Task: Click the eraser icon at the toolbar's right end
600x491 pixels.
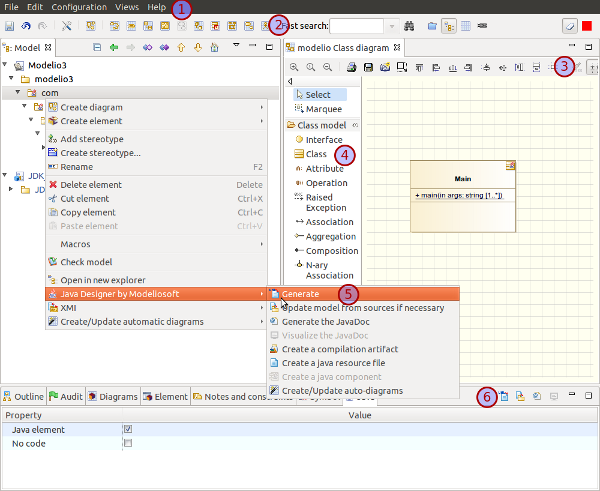Action: [570, 26]
